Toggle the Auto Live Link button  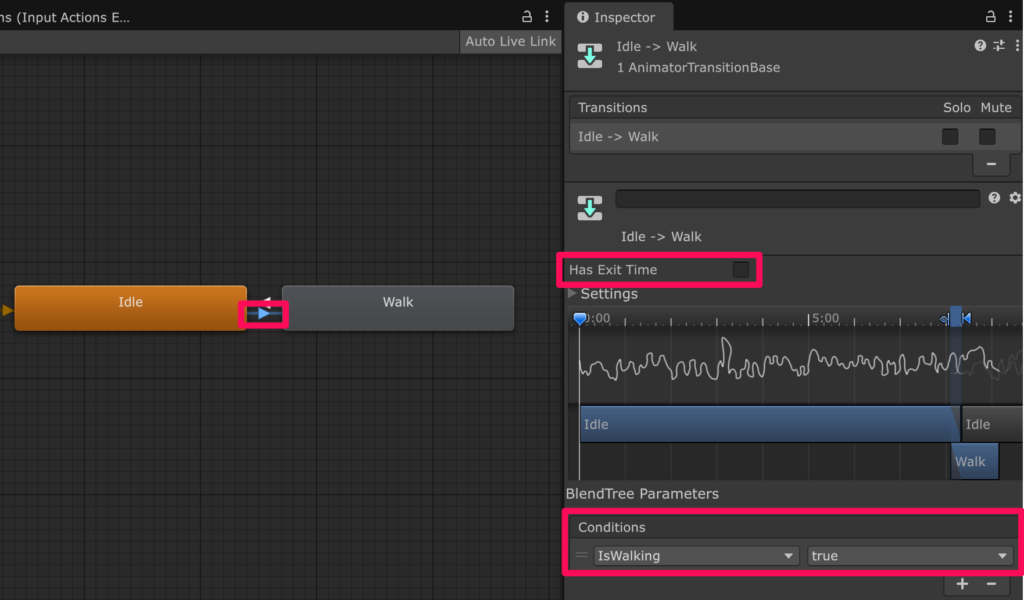pos(510,41)
